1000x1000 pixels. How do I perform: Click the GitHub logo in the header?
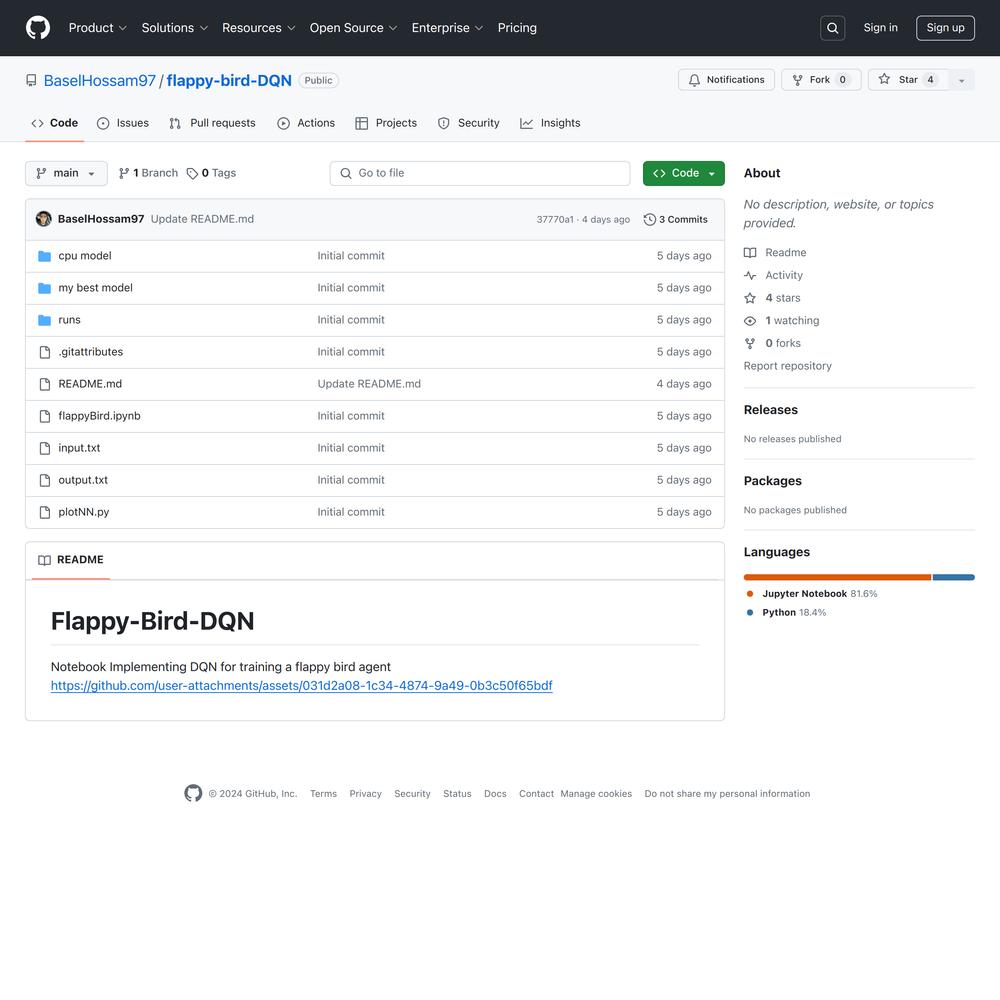click(x=38, y=28)
